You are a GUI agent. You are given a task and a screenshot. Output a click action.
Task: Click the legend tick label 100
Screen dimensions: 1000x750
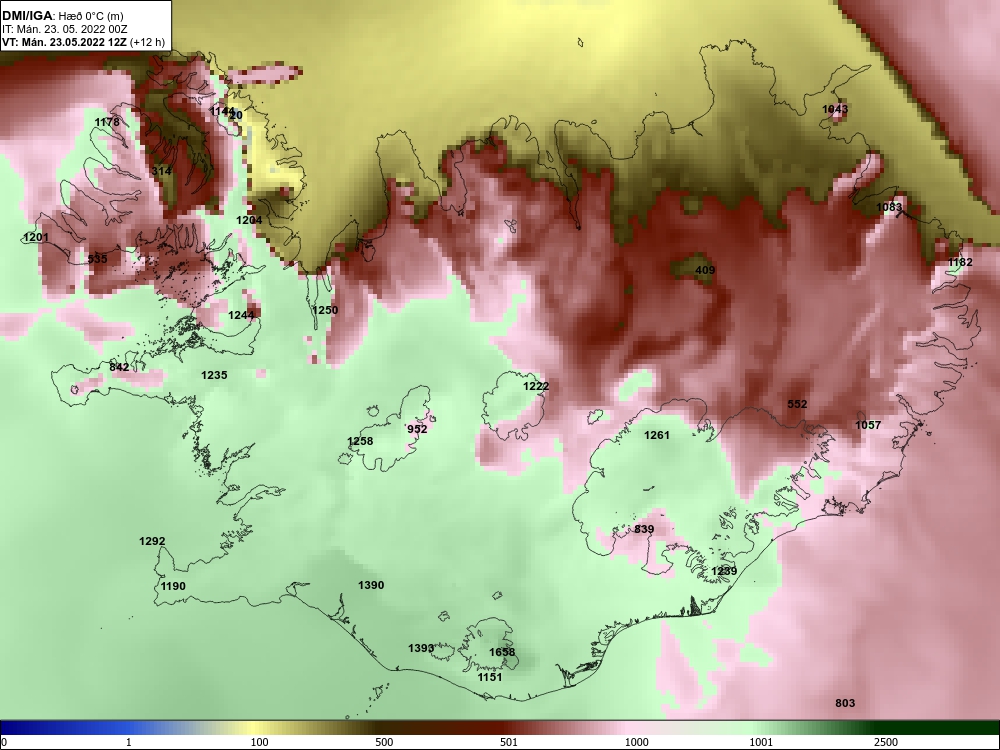pos(259,742)
